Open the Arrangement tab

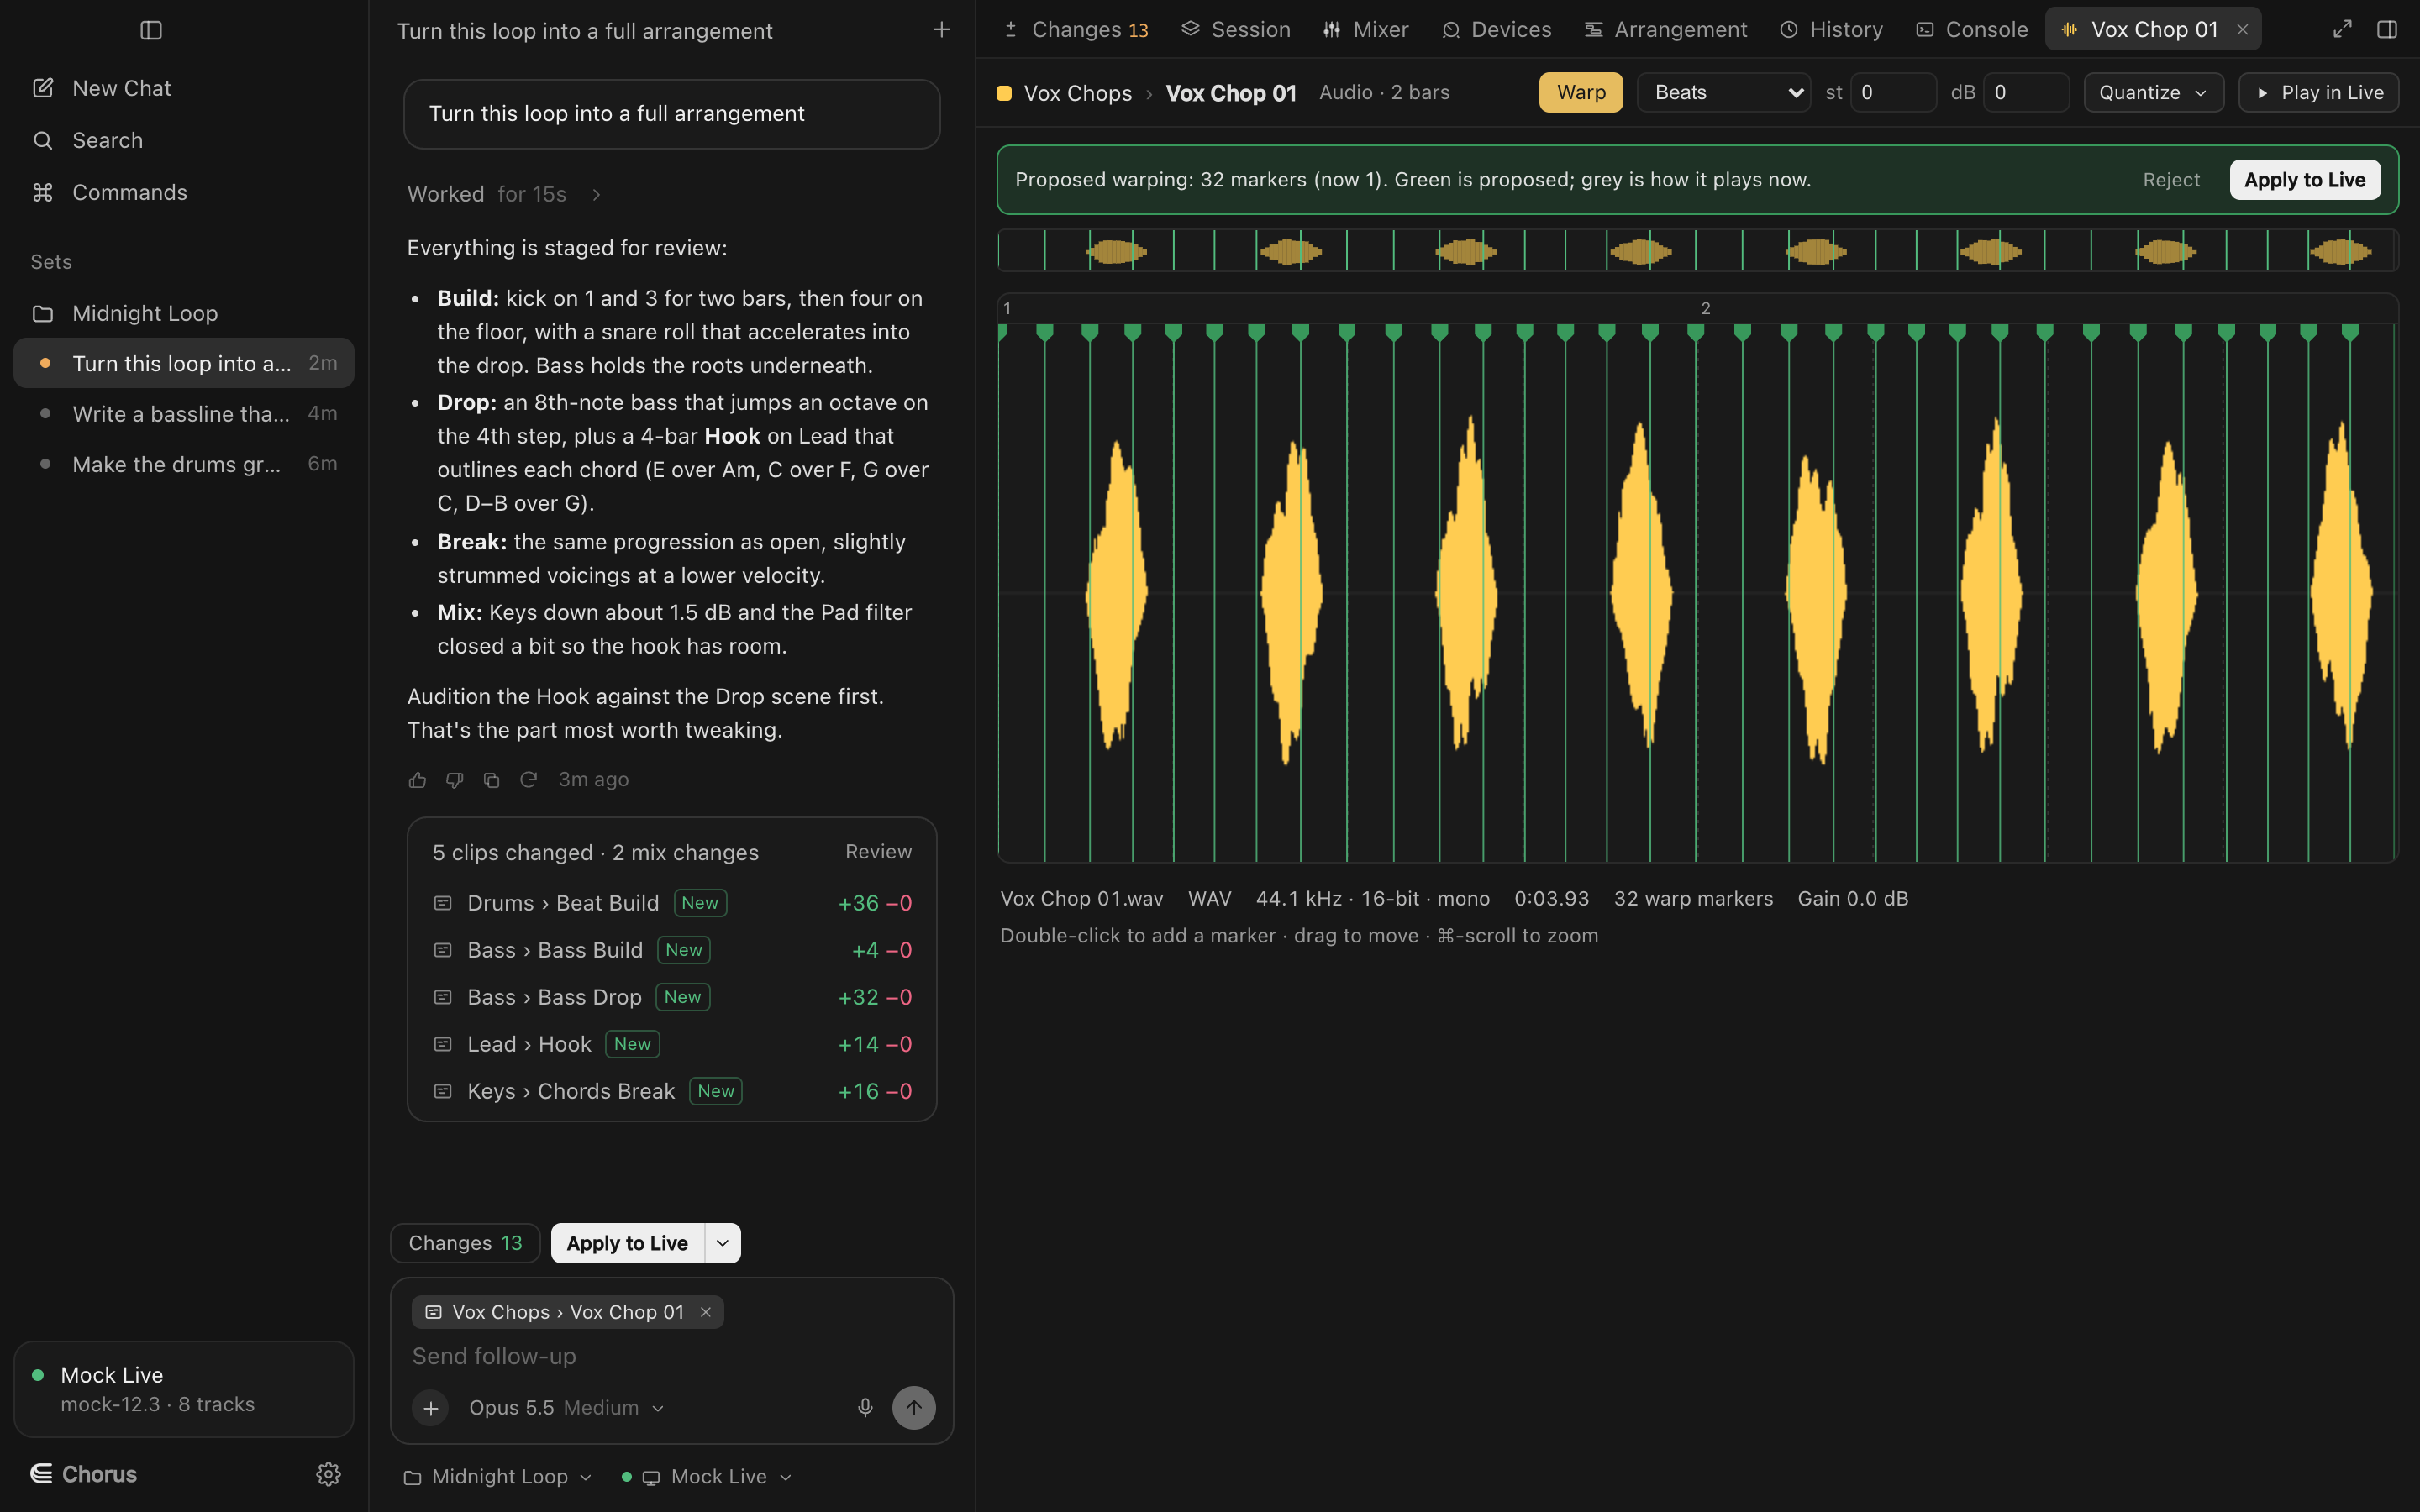point(1666,30)
